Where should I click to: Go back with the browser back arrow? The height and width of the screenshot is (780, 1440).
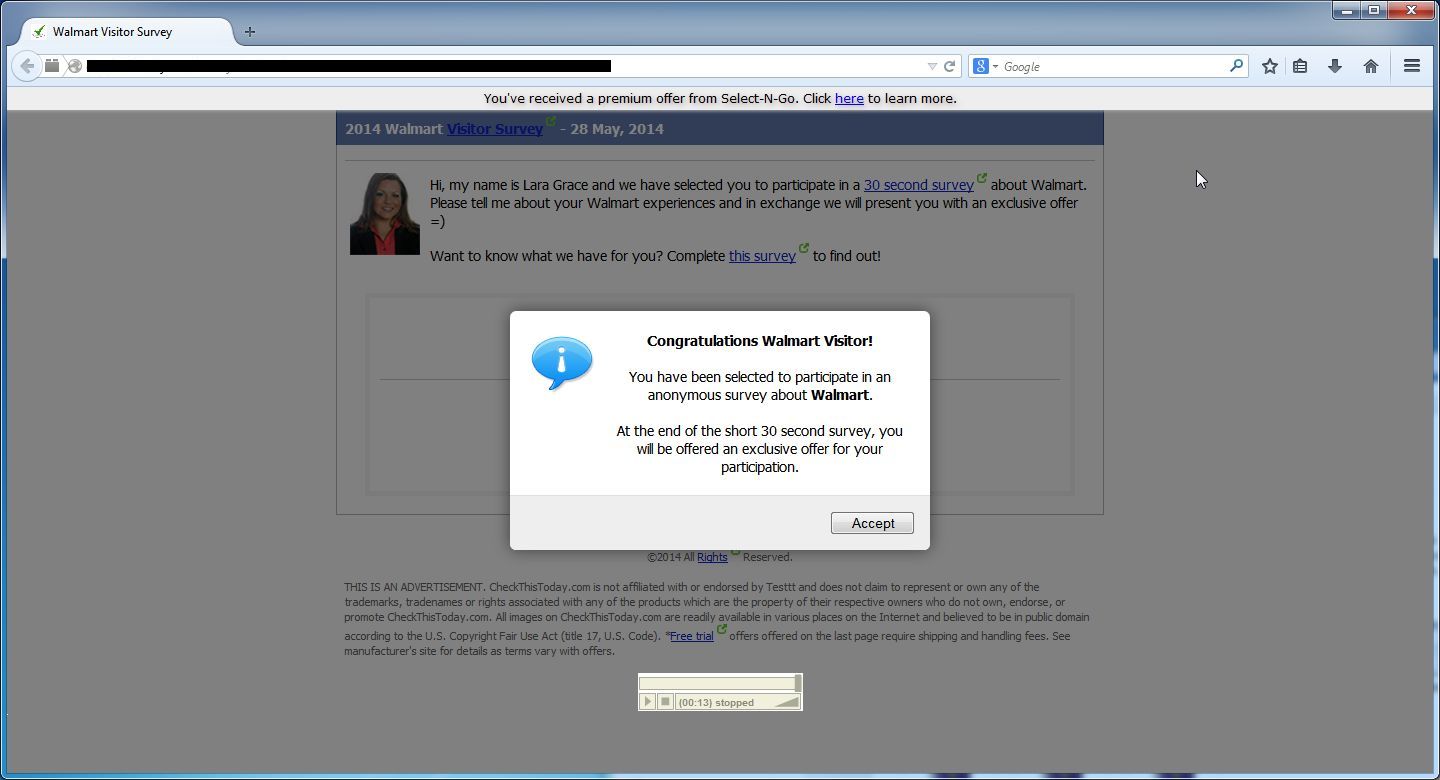click(x=27, y=66)
